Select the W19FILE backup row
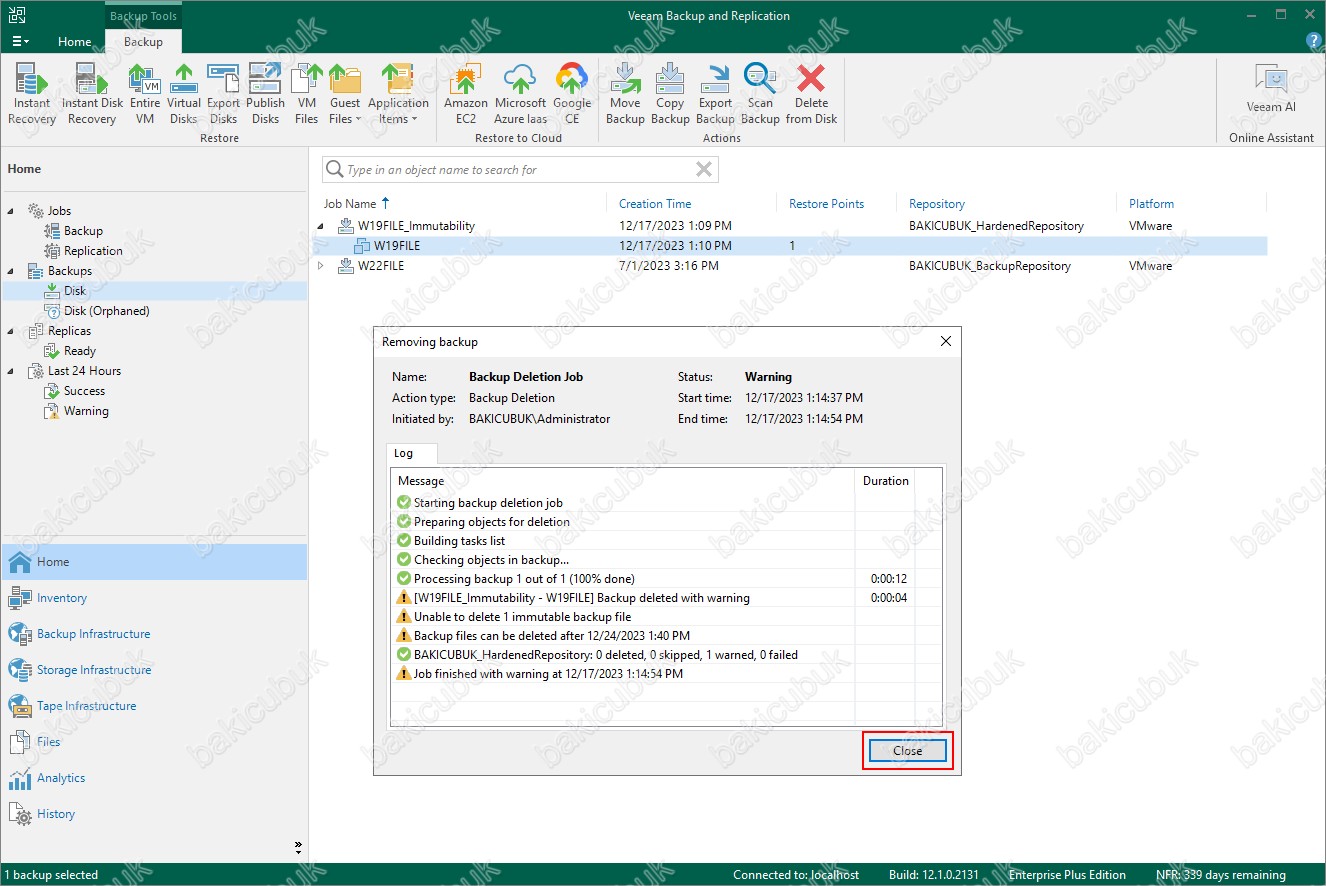 click(789, 246)
